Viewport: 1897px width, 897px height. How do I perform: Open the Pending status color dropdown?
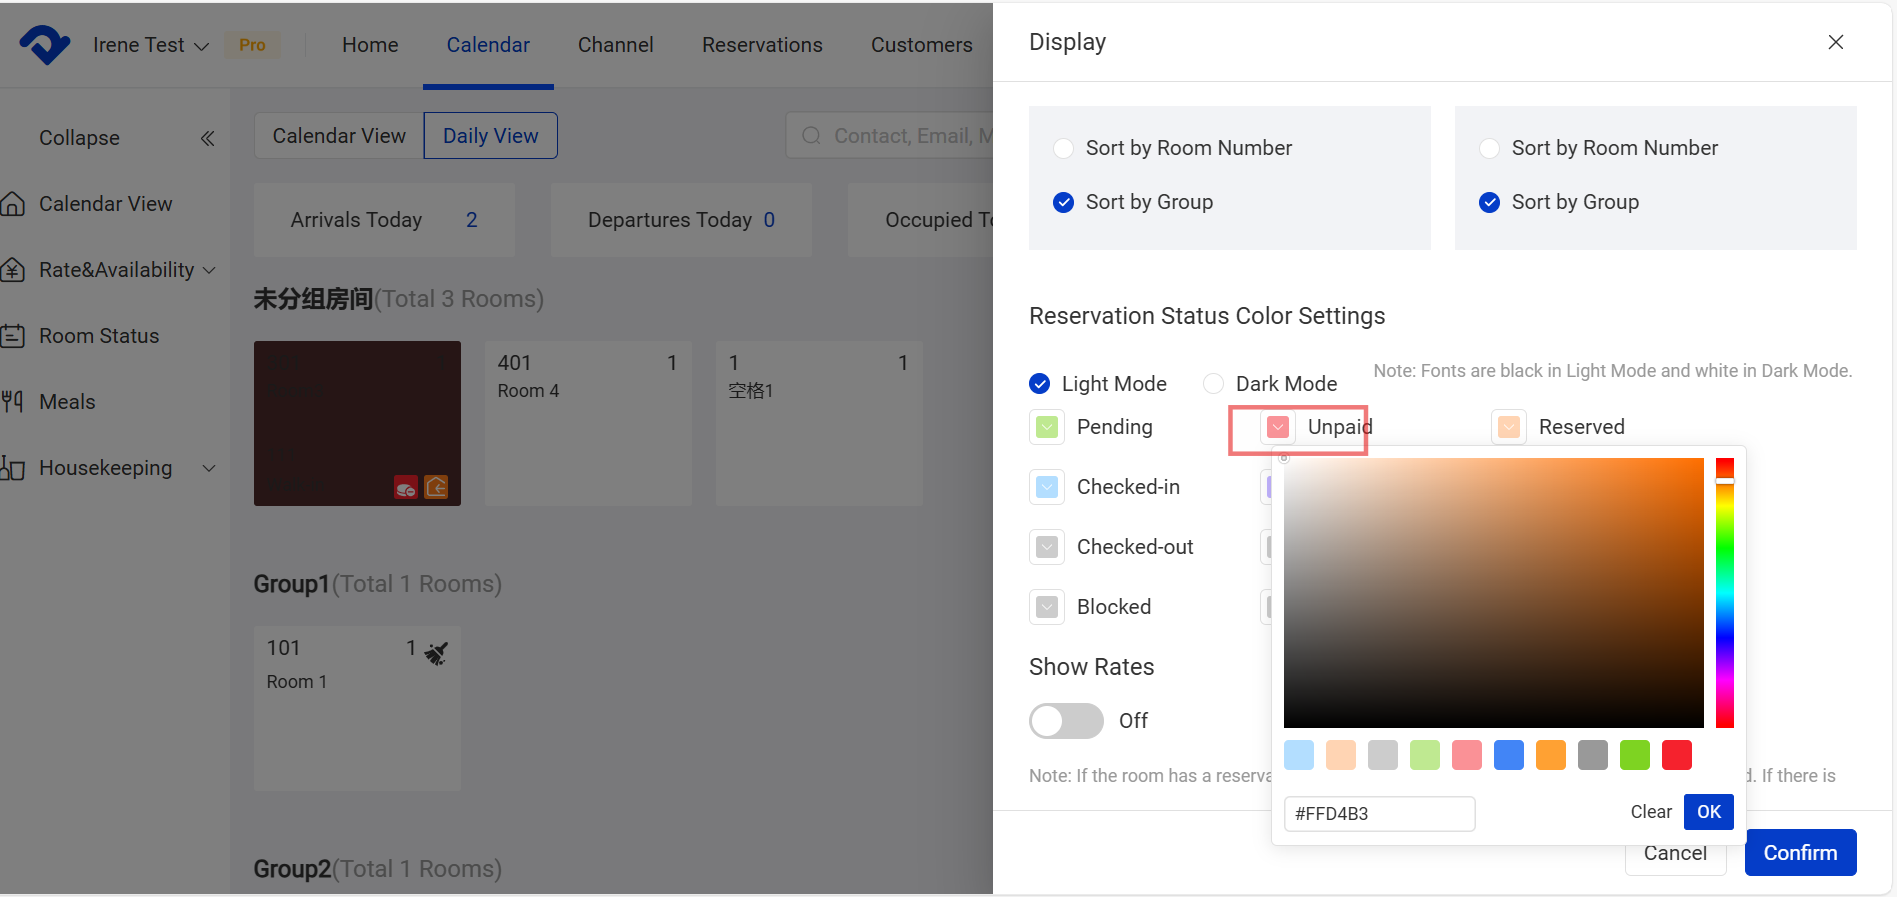coord(1047,427)
